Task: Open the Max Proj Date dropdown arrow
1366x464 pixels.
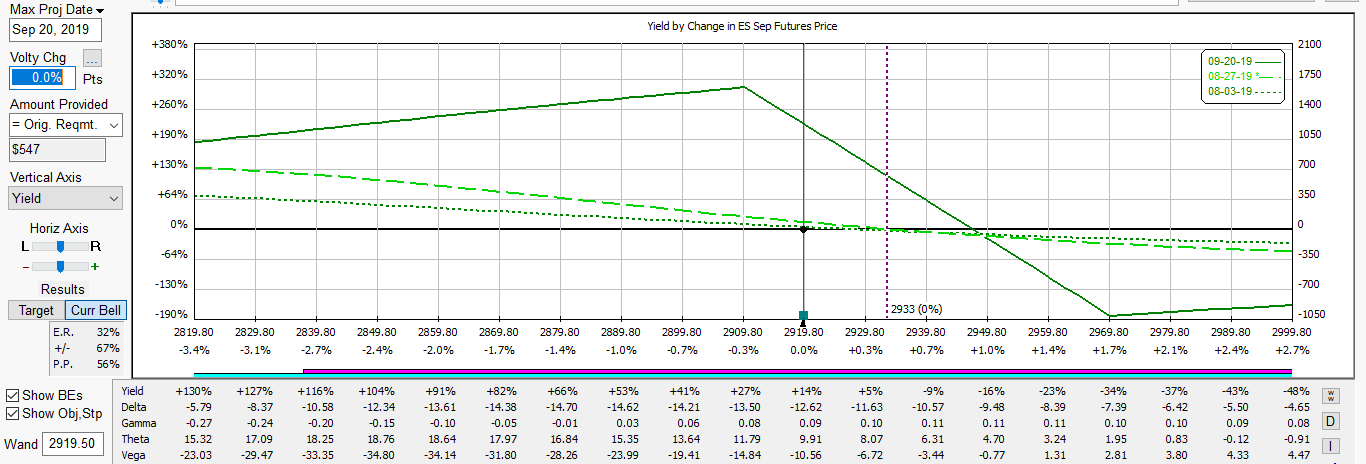Action: (100, 10)
